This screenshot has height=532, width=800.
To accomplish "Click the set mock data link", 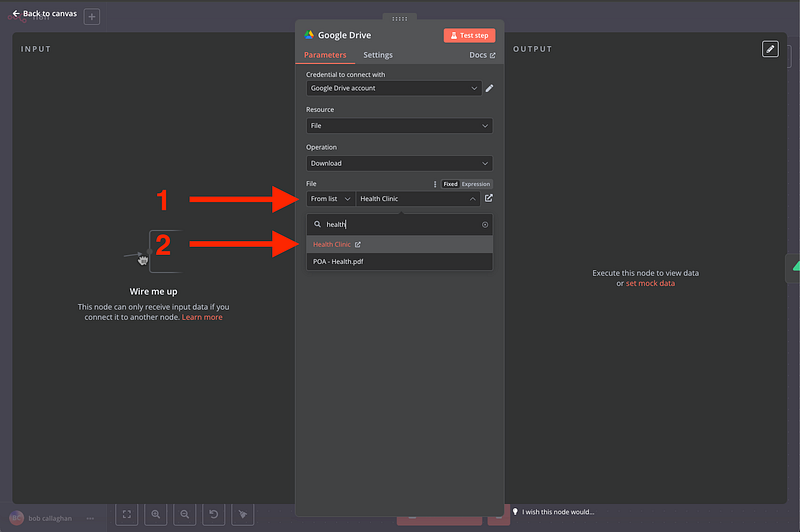I will pos(650,283).
